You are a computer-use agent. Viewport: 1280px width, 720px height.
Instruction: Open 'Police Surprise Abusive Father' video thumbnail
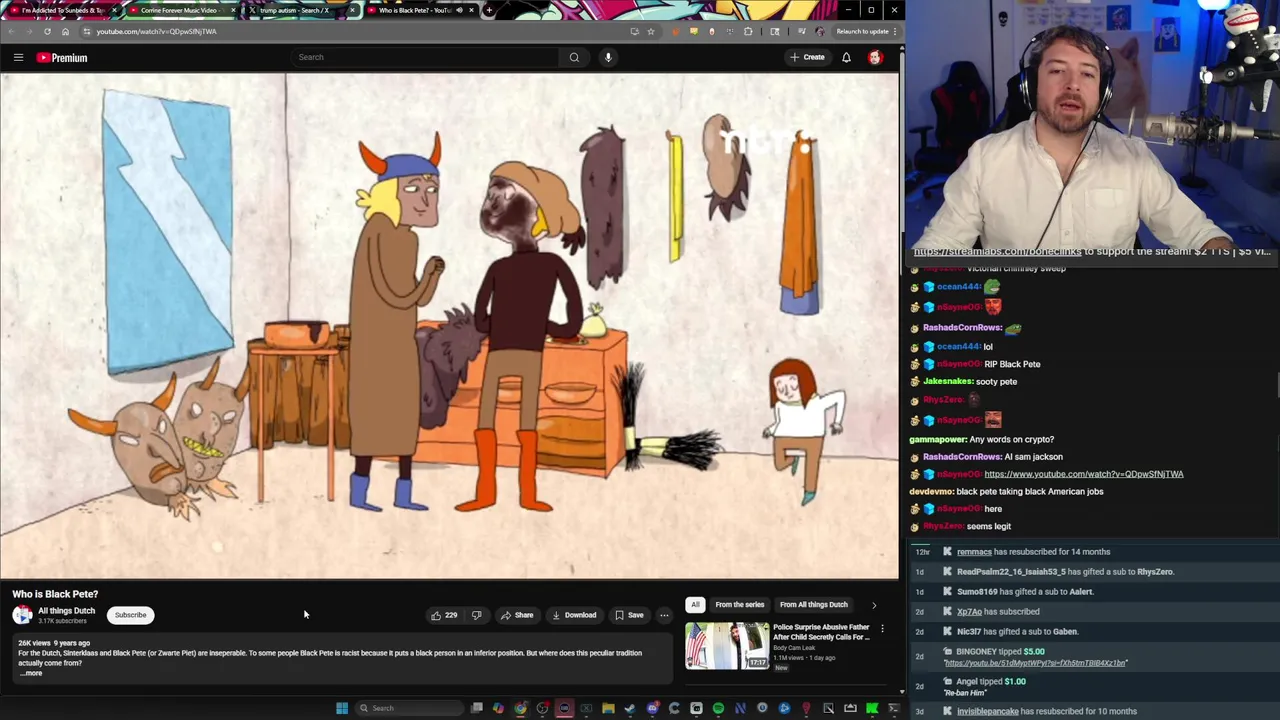(727, 646)
